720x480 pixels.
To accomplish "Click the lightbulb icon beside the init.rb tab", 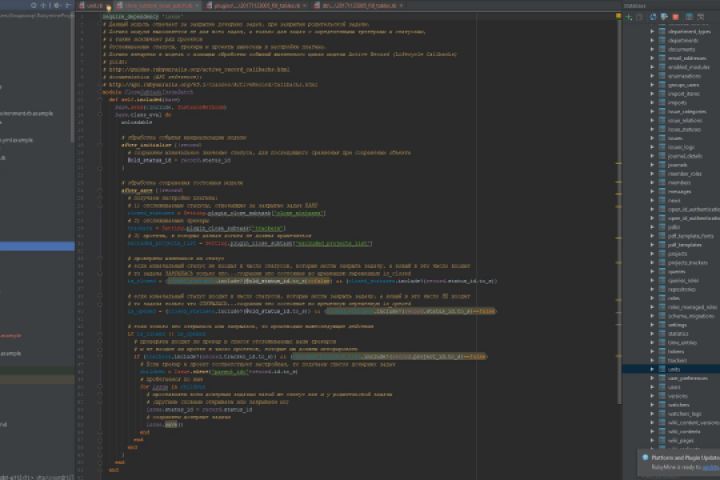I will pyautogui.click(x=109, y=7).
